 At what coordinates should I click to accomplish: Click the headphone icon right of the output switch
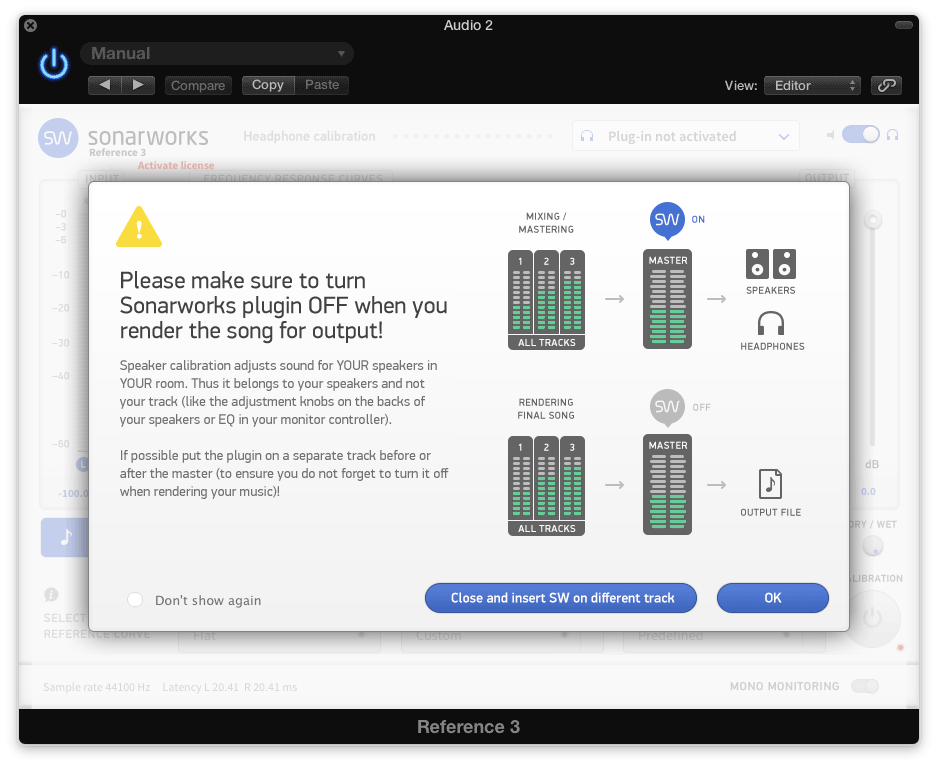pos(892,135)
